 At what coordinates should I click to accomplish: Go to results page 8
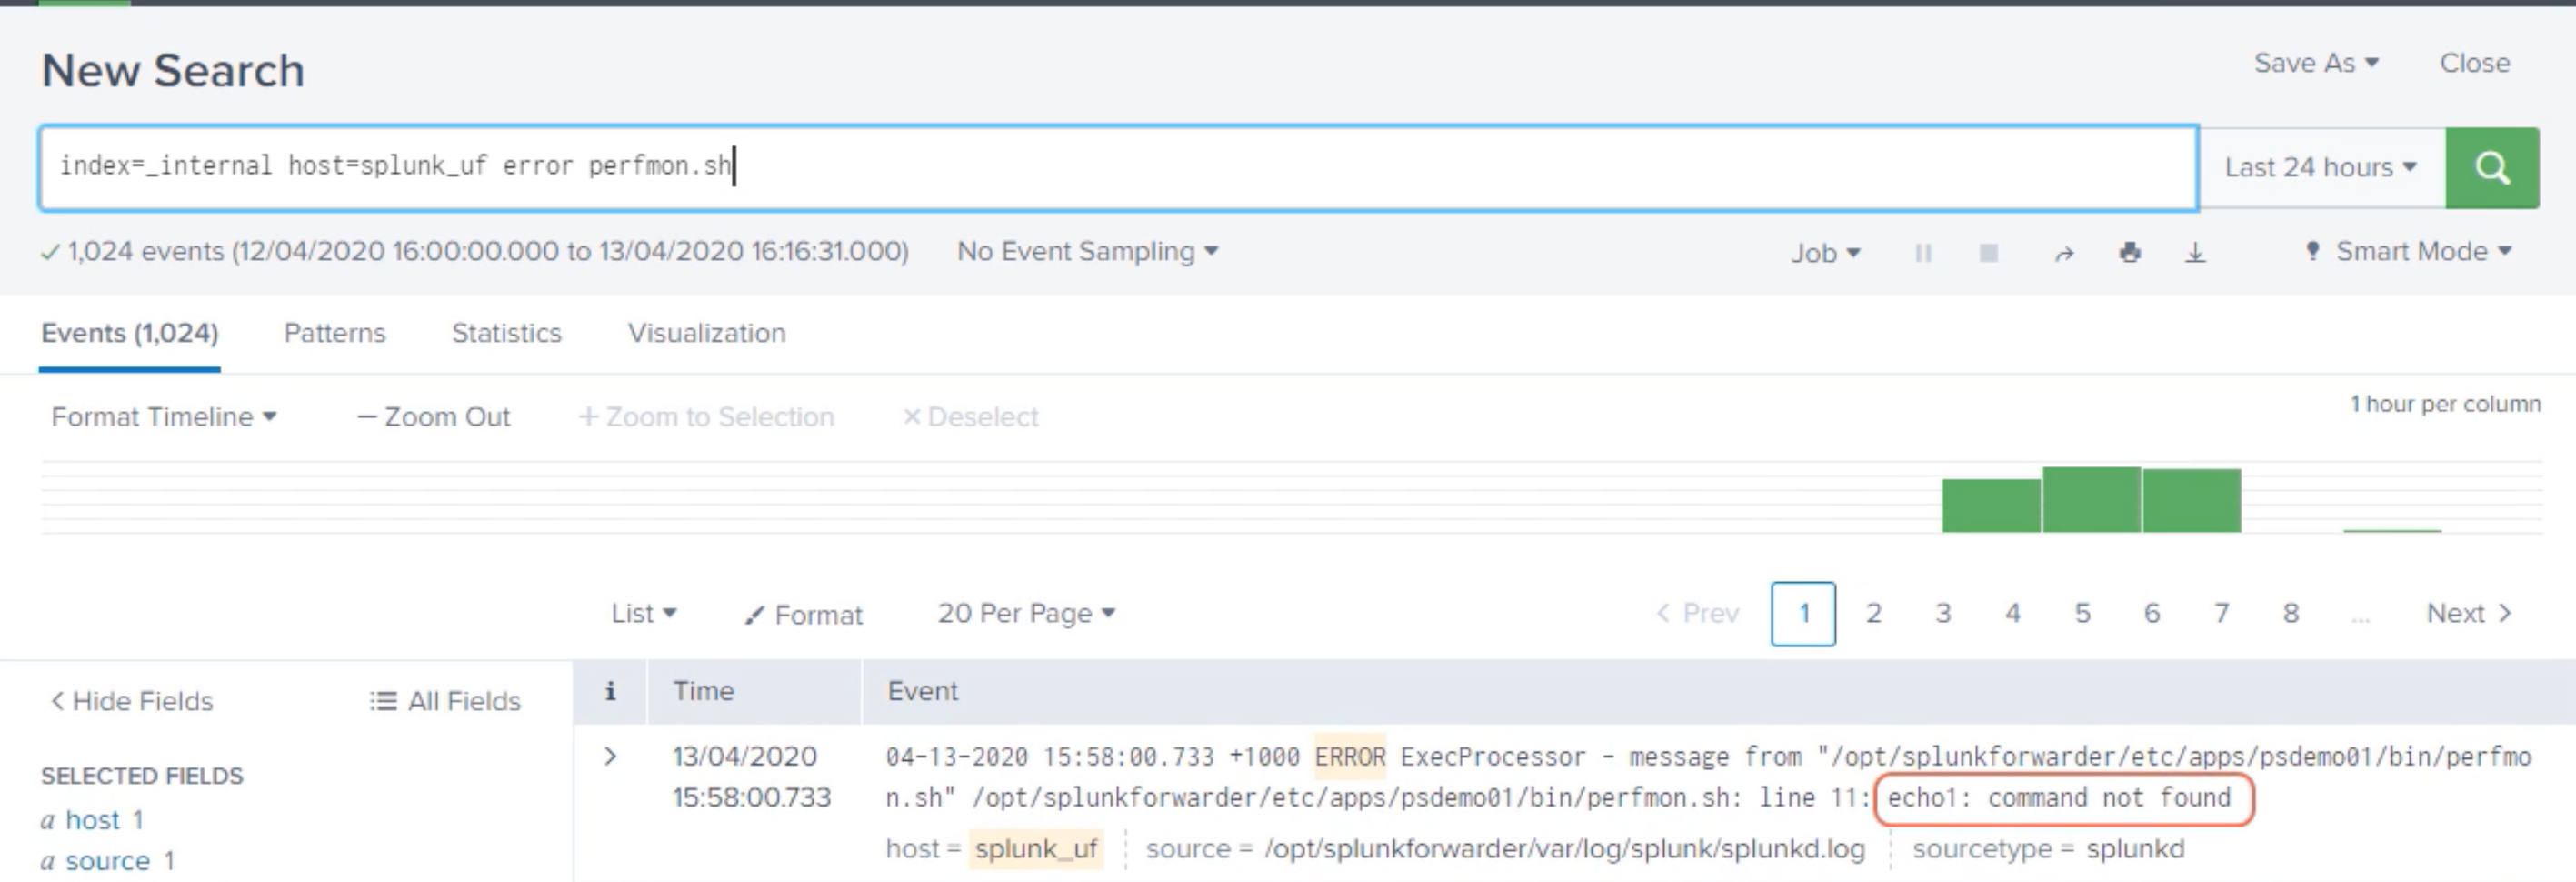pyautogui.click(x=2290, y=613)
